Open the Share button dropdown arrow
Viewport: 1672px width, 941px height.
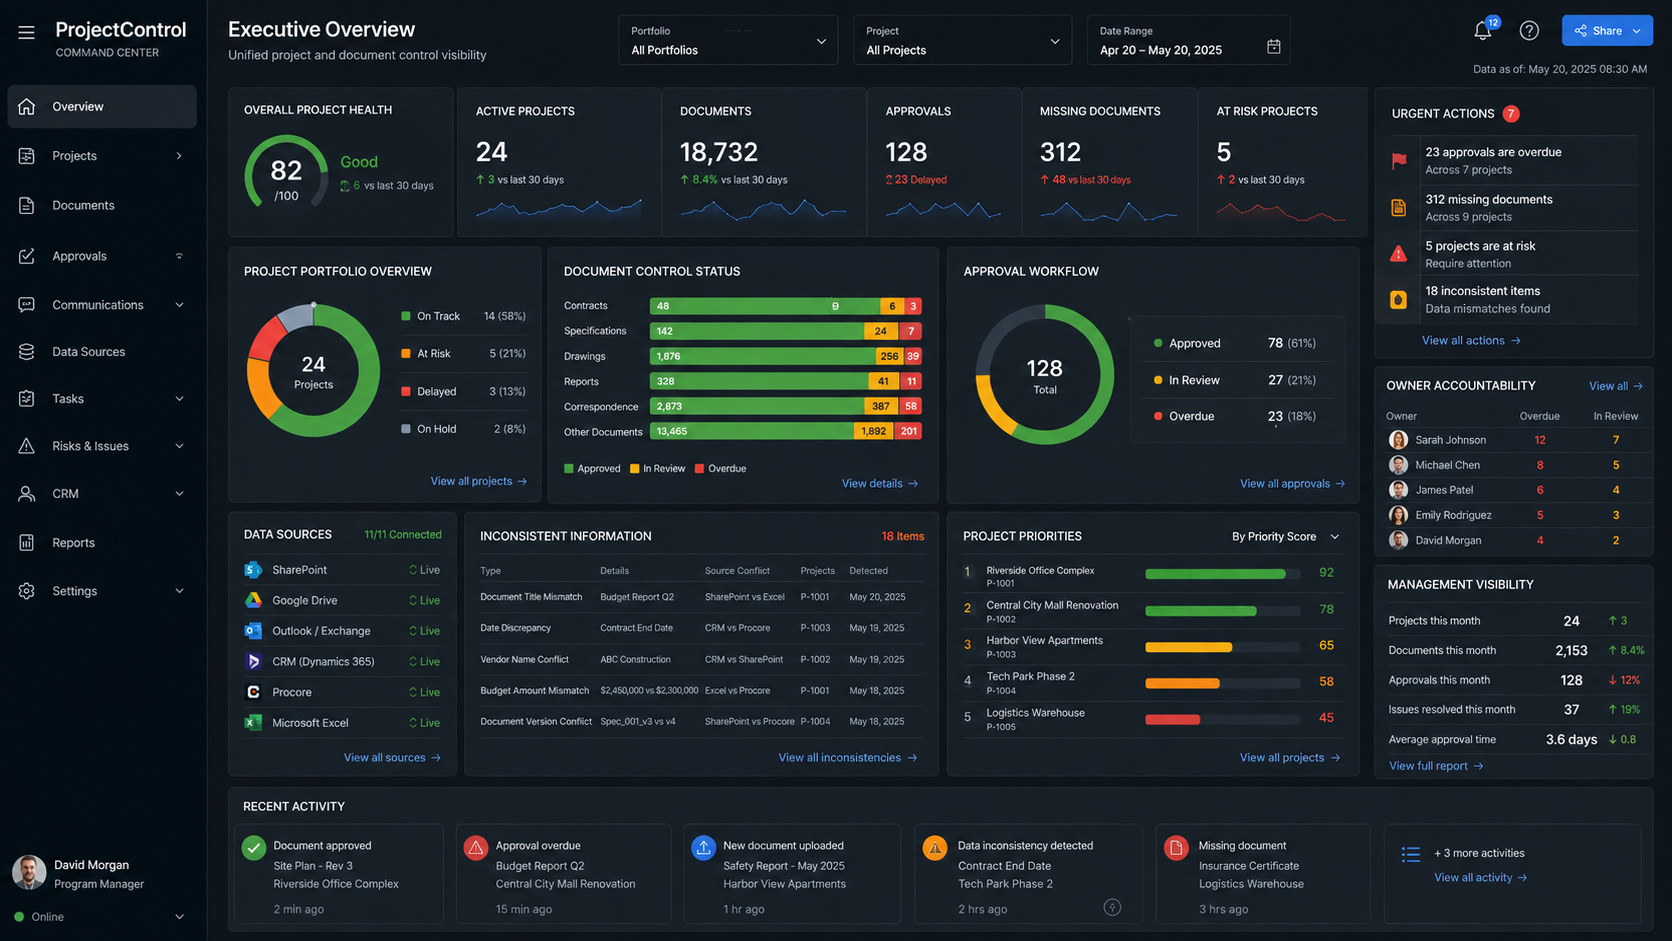coord(1636,31)
